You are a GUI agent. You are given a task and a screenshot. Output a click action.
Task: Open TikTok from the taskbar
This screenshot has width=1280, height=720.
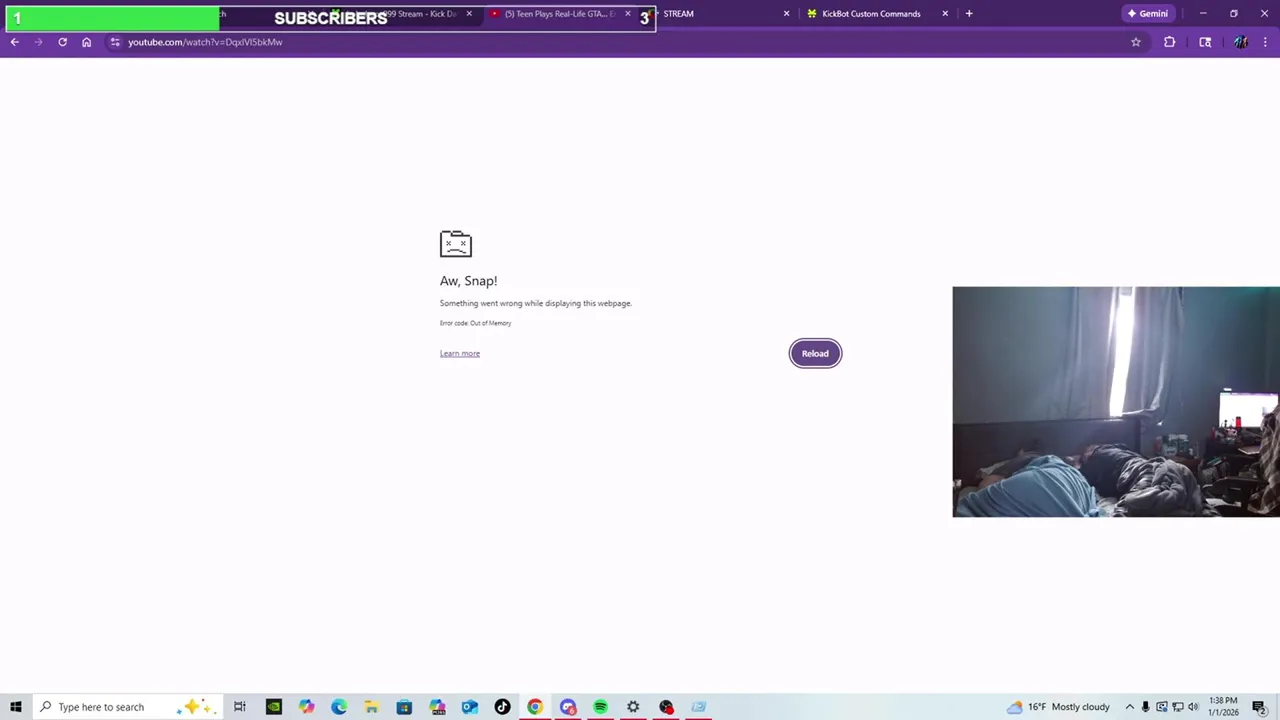502,707
